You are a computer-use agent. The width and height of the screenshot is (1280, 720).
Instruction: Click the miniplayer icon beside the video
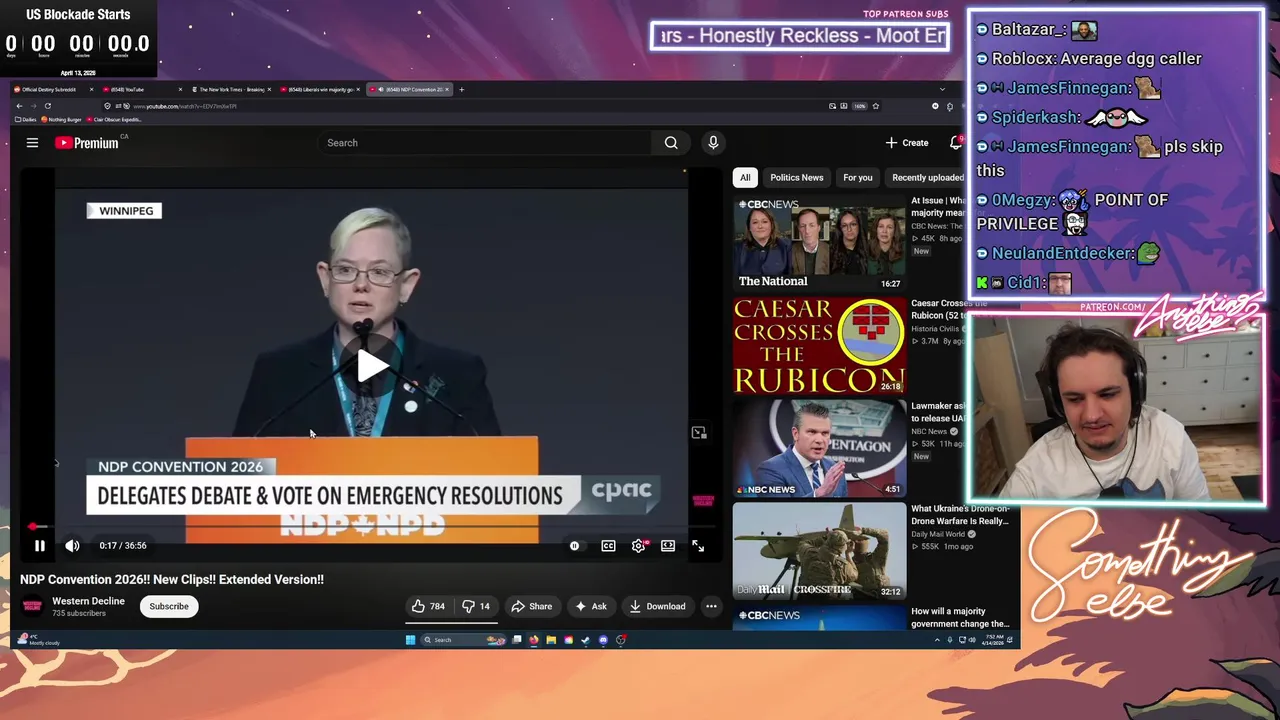[699, 433]
